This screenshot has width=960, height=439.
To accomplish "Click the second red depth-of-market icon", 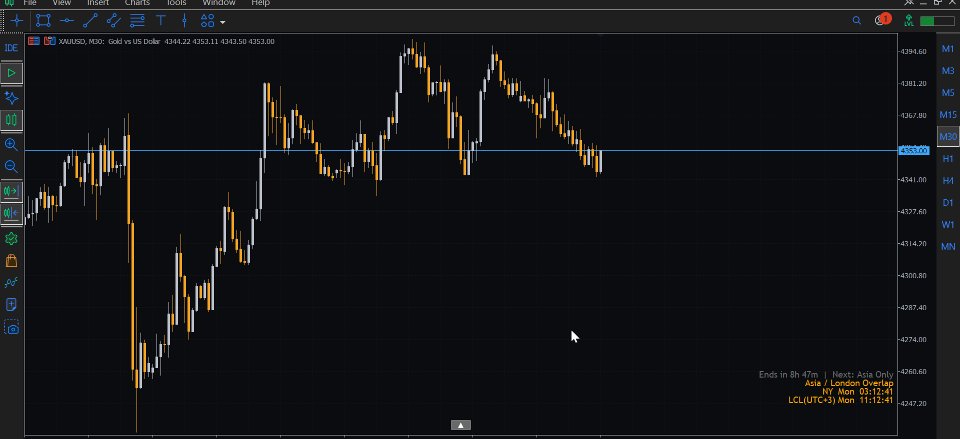I will pos(48,41).
